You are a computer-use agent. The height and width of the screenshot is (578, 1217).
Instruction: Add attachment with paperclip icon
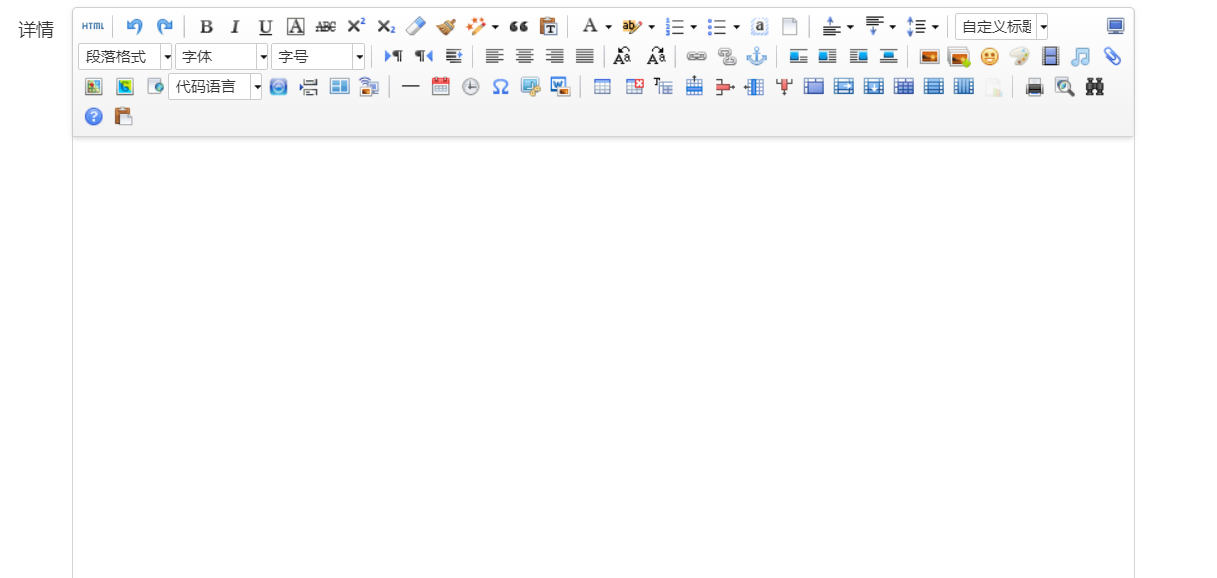pyautogui.click(x=1112, y=57)
